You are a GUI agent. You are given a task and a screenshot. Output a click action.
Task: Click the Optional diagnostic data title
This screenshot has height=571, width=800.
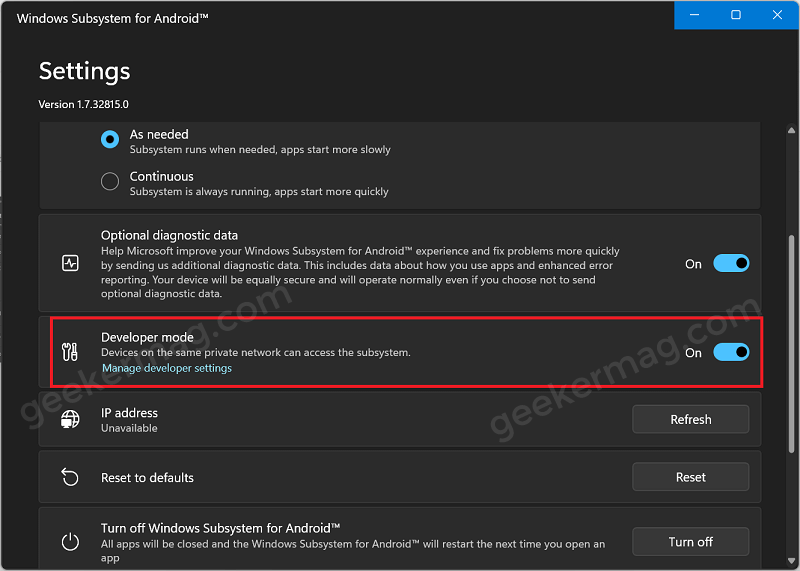[169, 235]
